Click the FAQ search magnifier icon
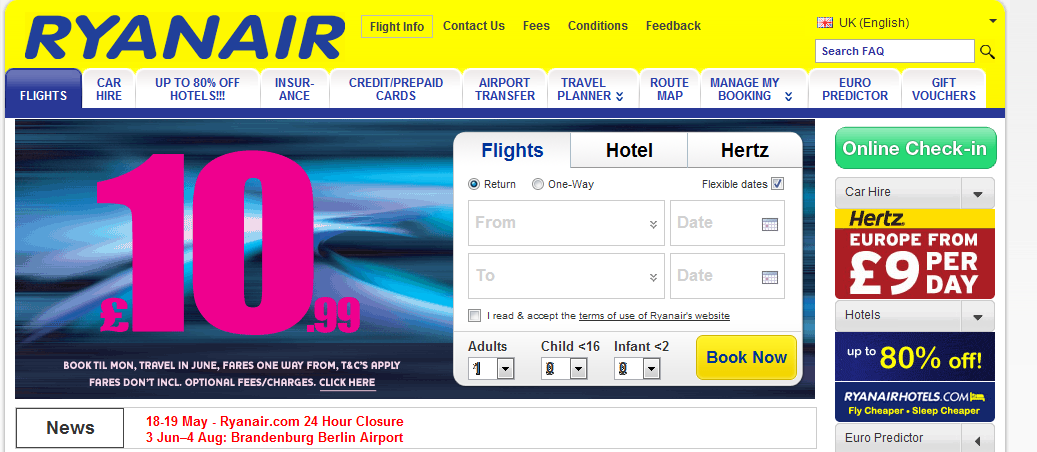This screenshot has height=452, width=1037. tap(987, 52)
